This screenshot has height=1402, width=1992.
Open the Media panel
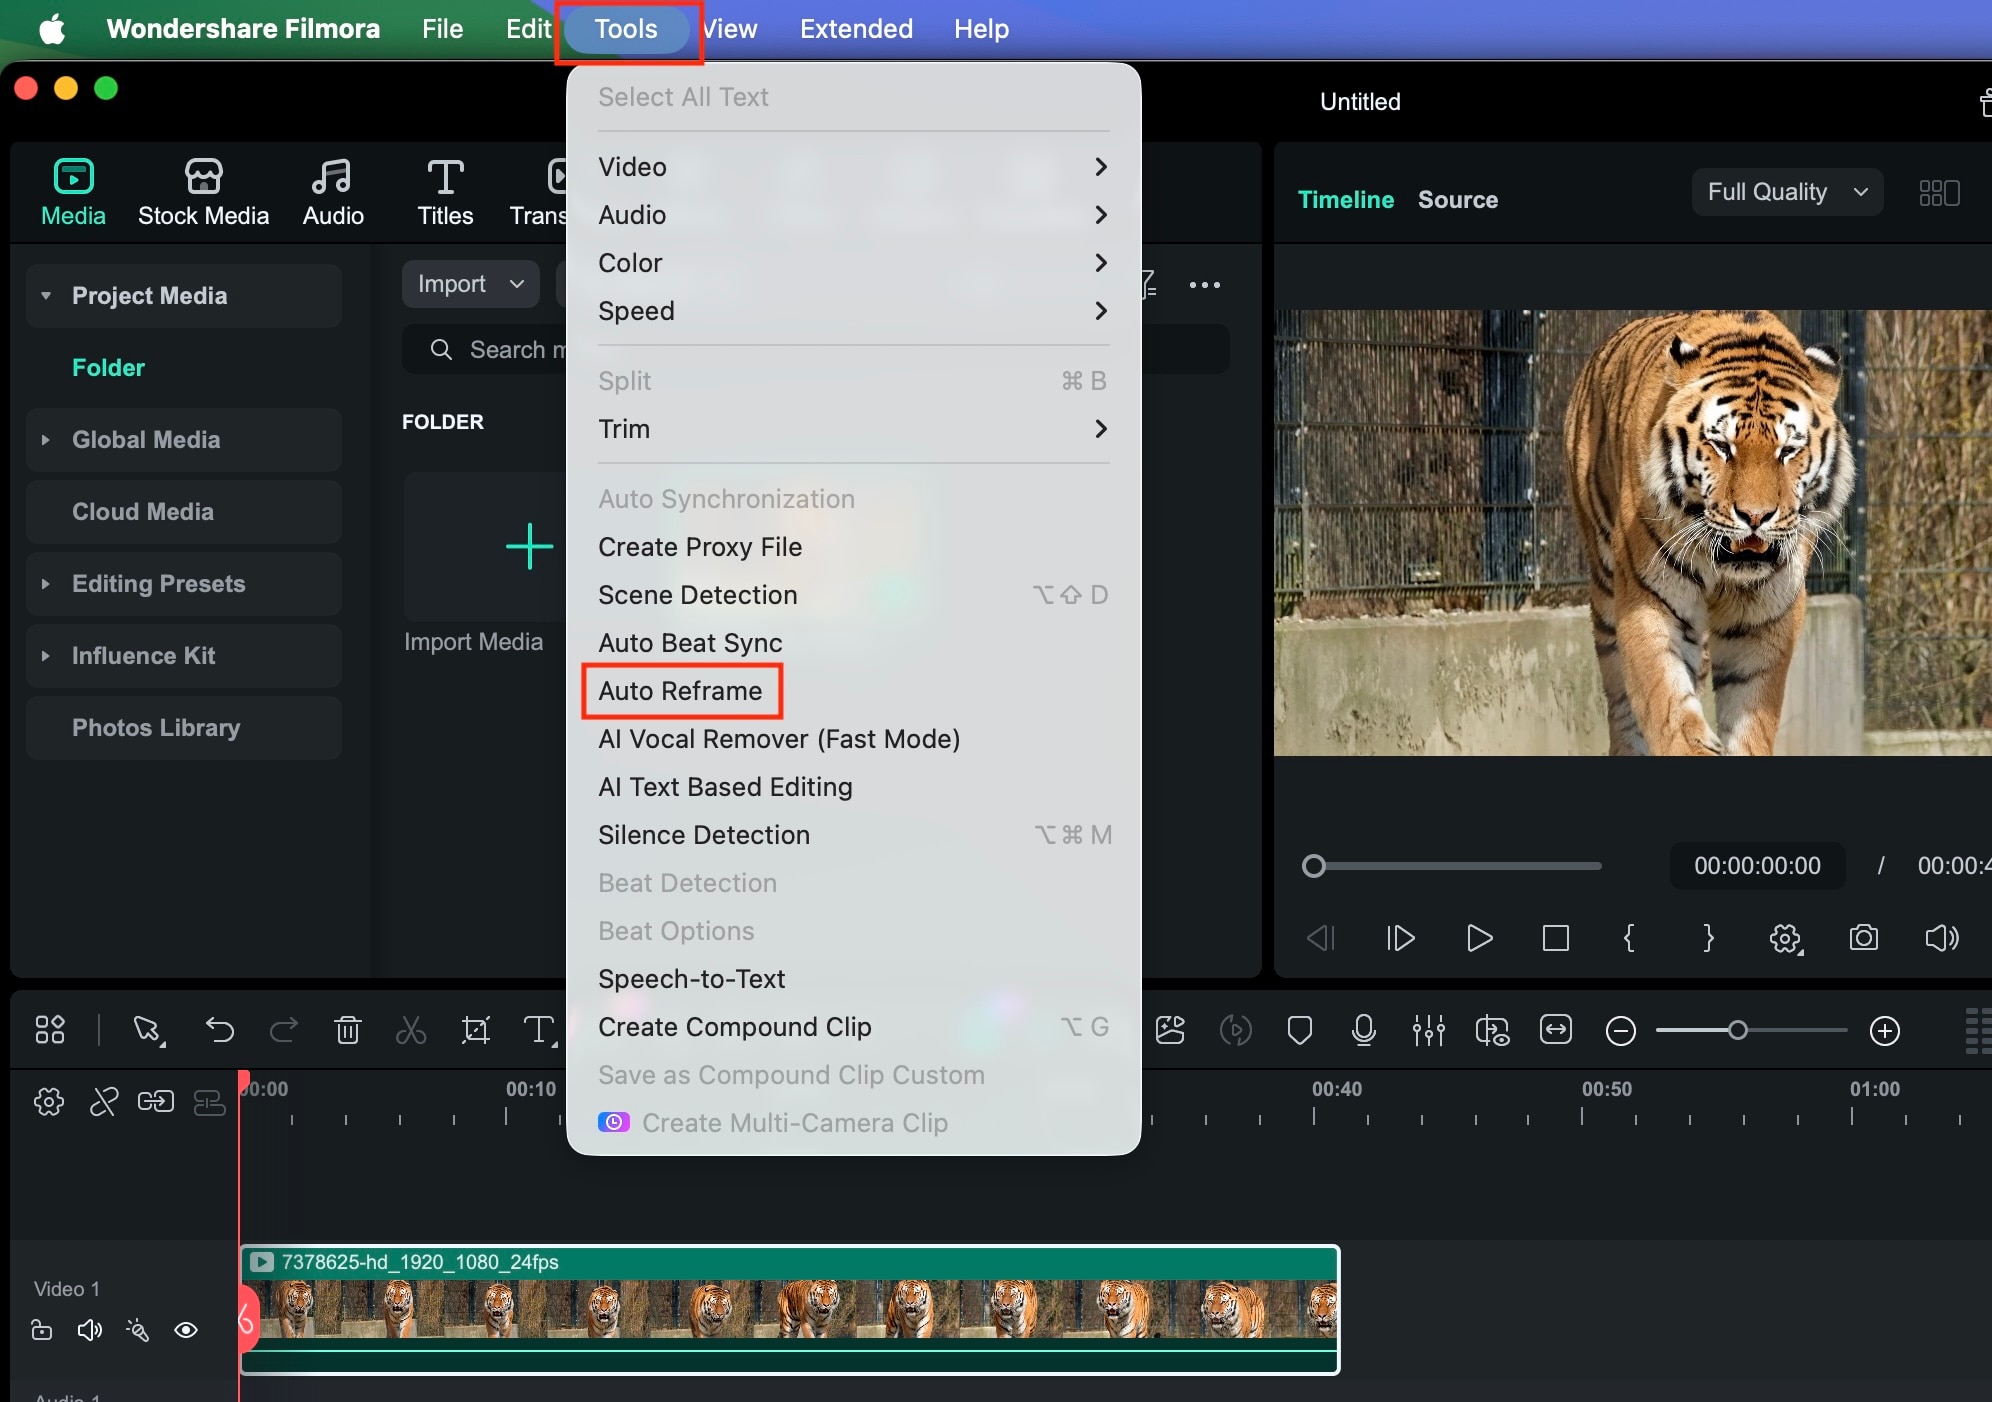point(73,191)
